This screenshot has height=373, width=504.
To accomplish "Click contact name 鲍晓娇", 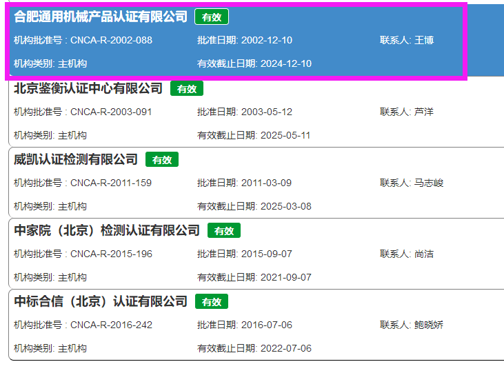I will (429, 325).
